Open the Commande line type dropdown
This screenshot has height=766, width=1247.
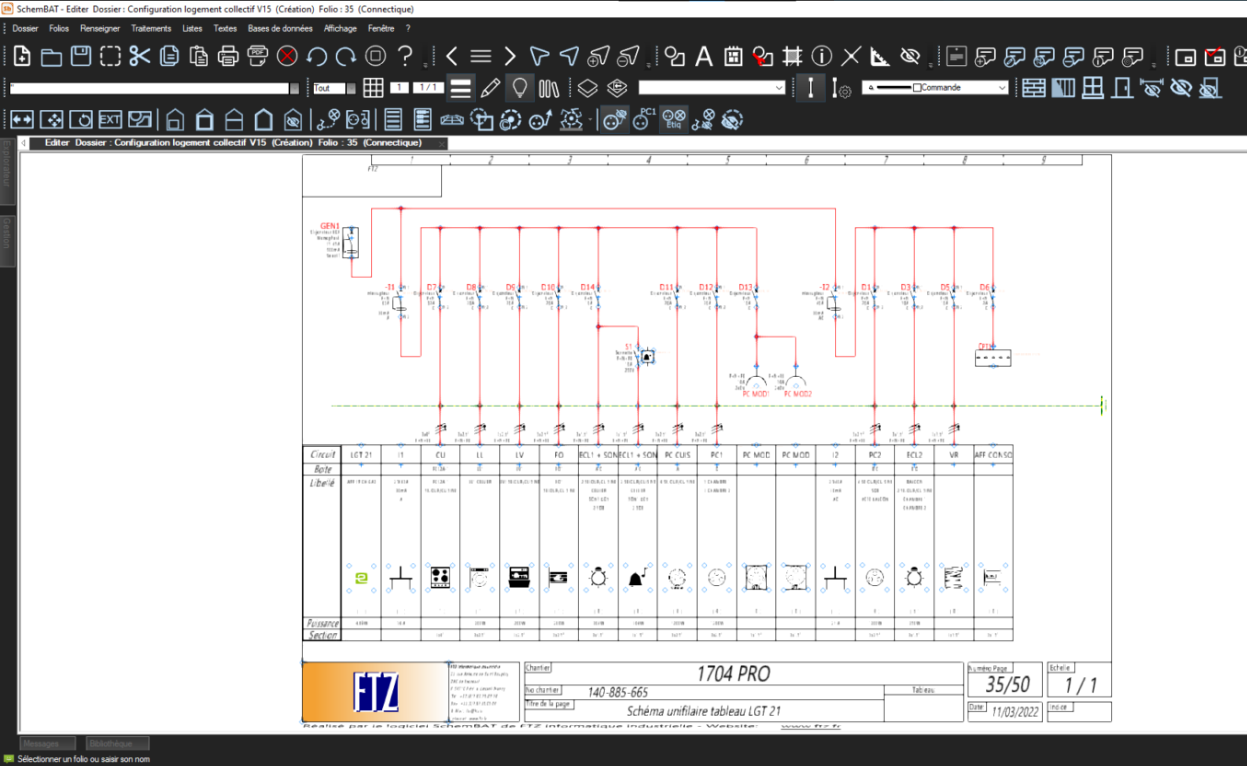pyautogui.click(x=935, y=88)
